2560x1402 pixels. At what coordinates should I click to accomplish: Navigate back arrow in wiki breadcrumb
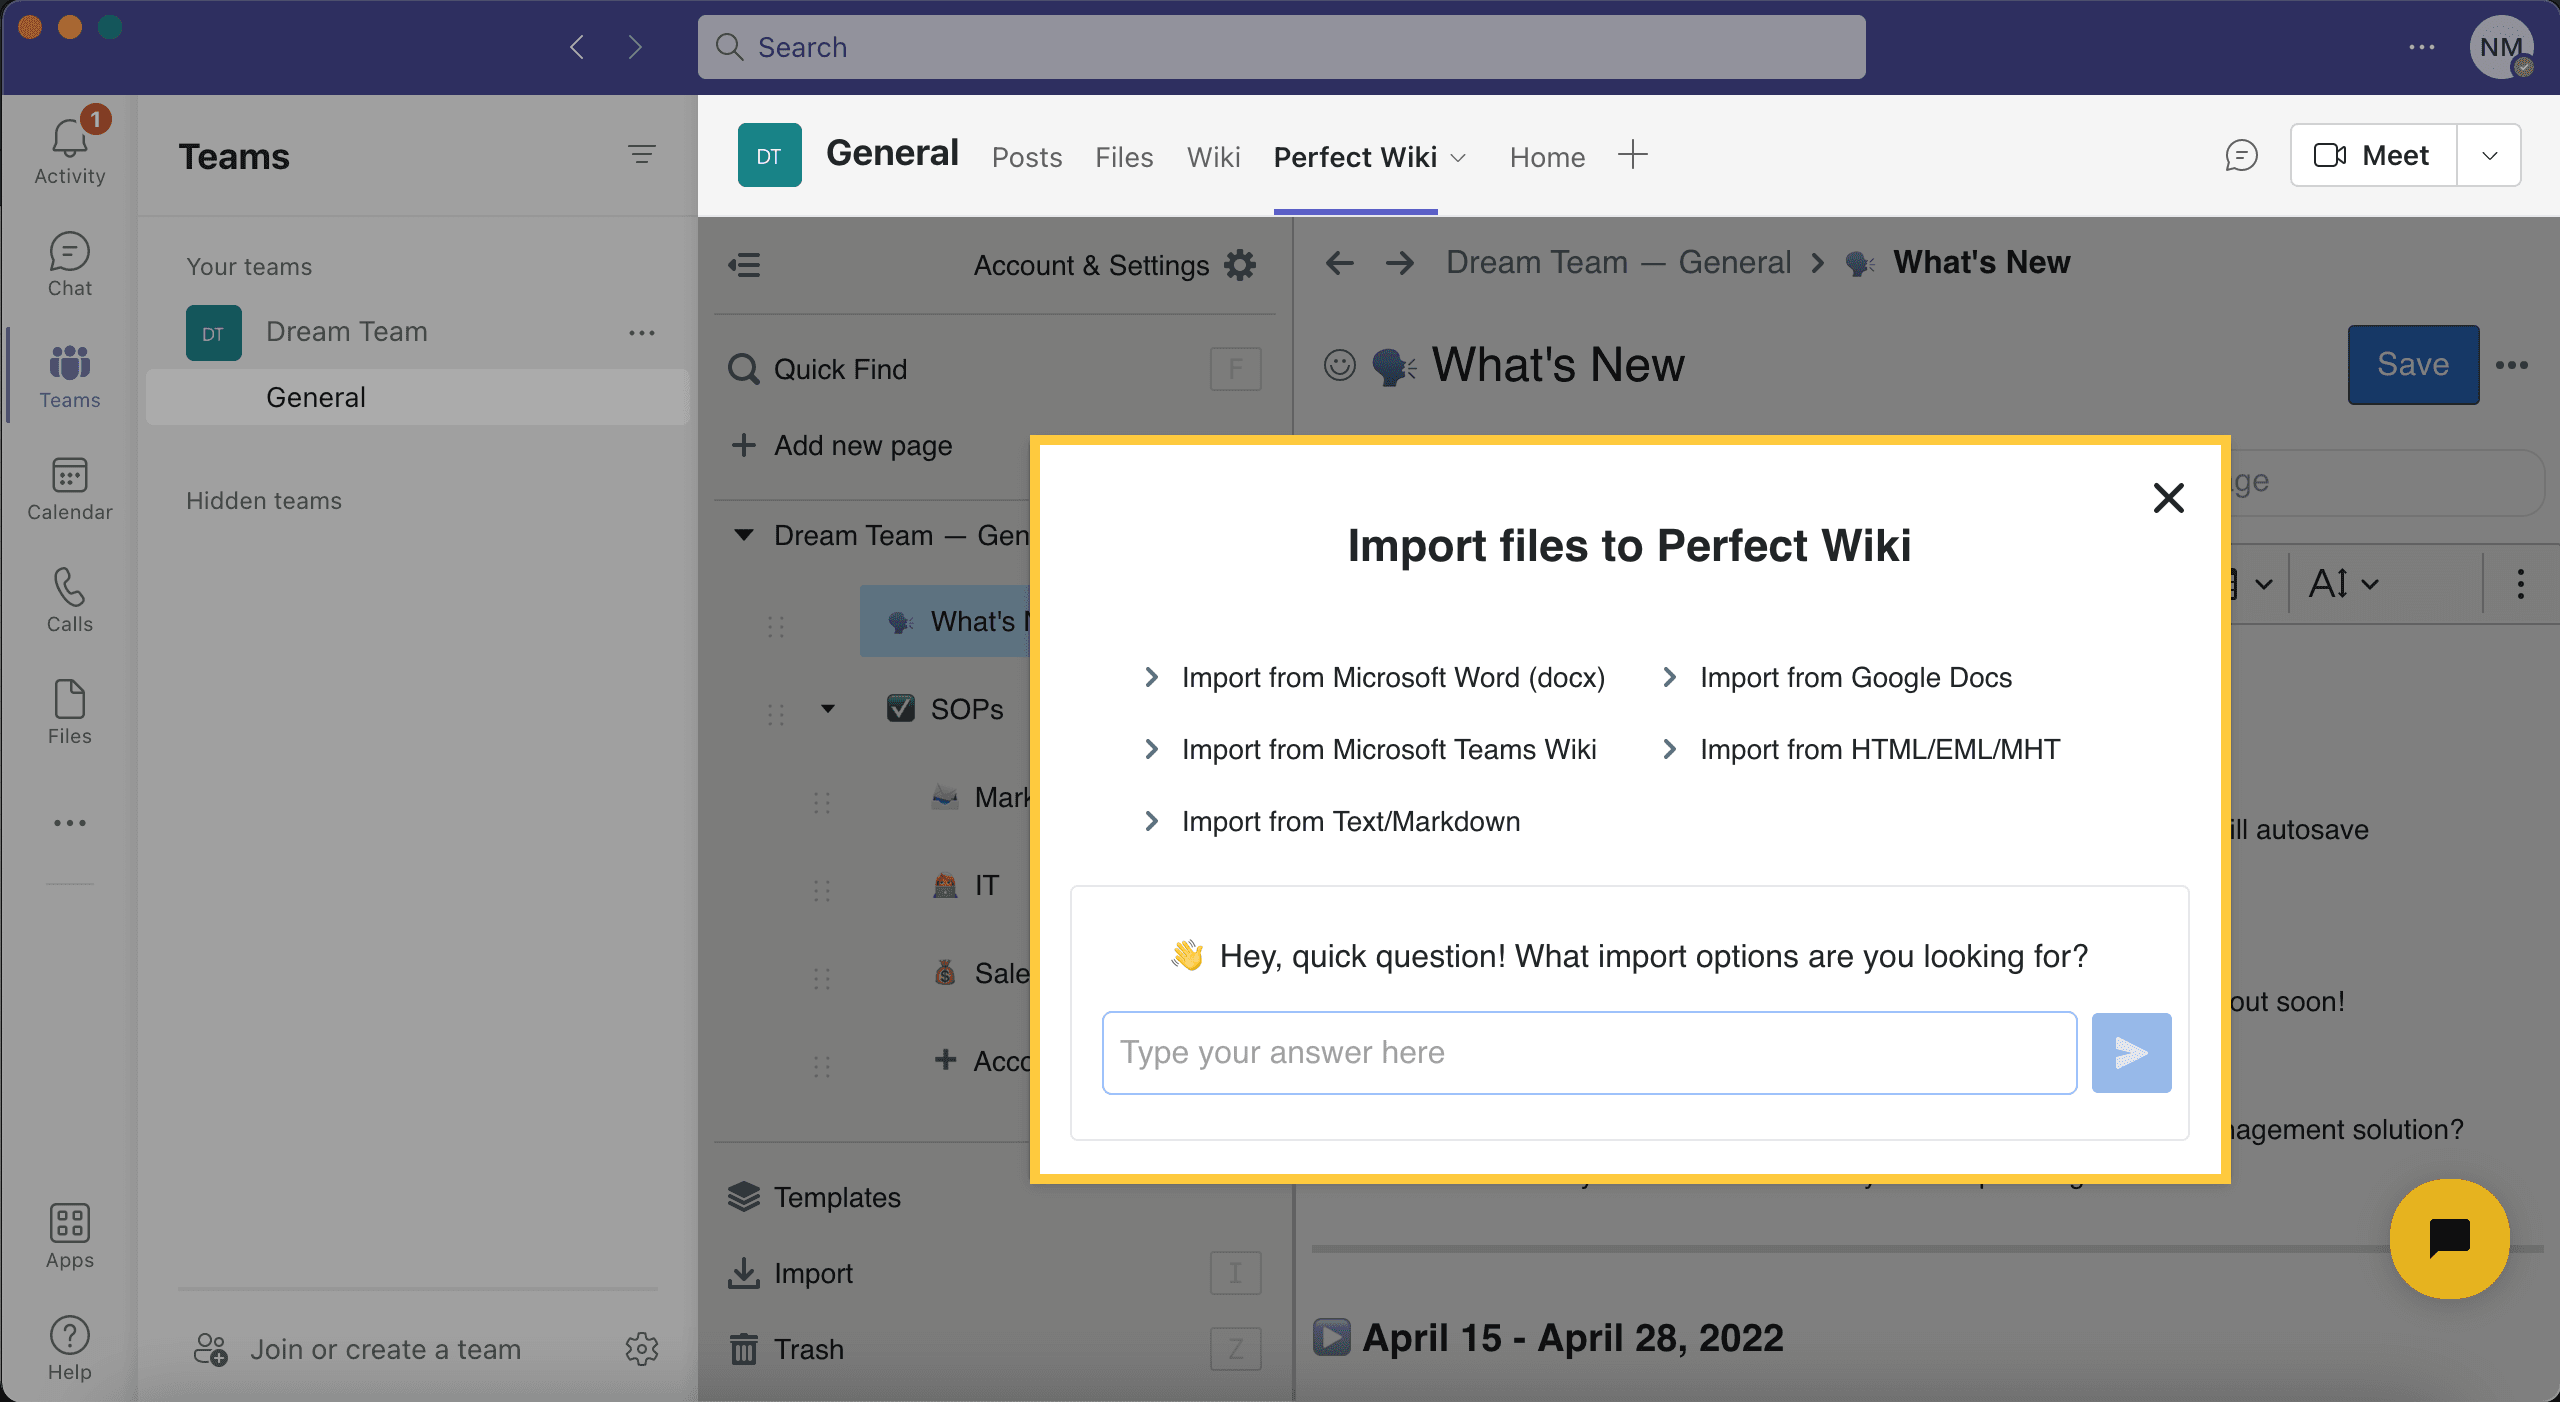[1339, 263]
